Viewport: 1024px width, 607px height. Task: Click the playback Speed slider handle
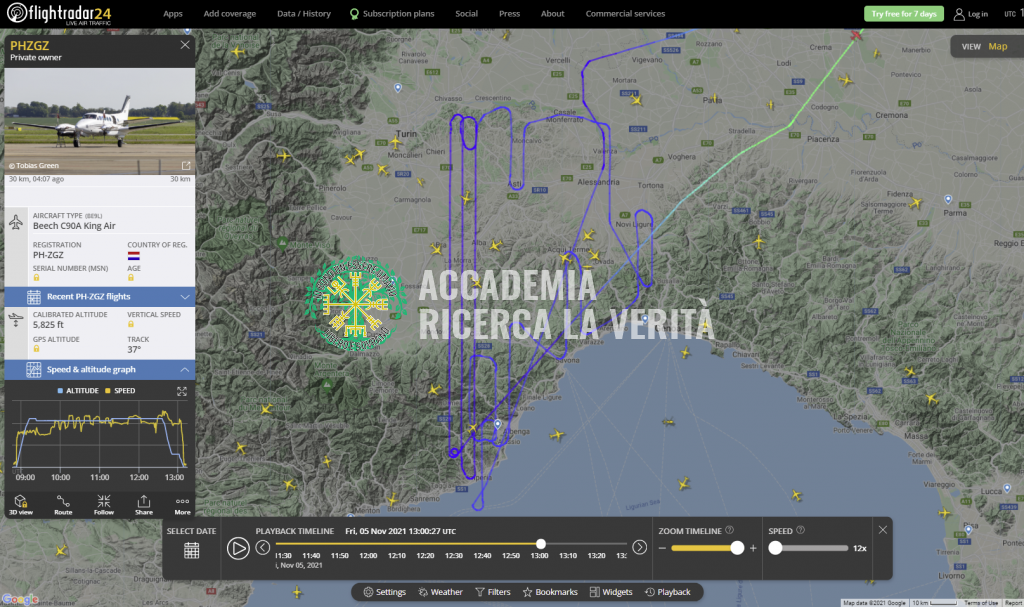[776, 548]
